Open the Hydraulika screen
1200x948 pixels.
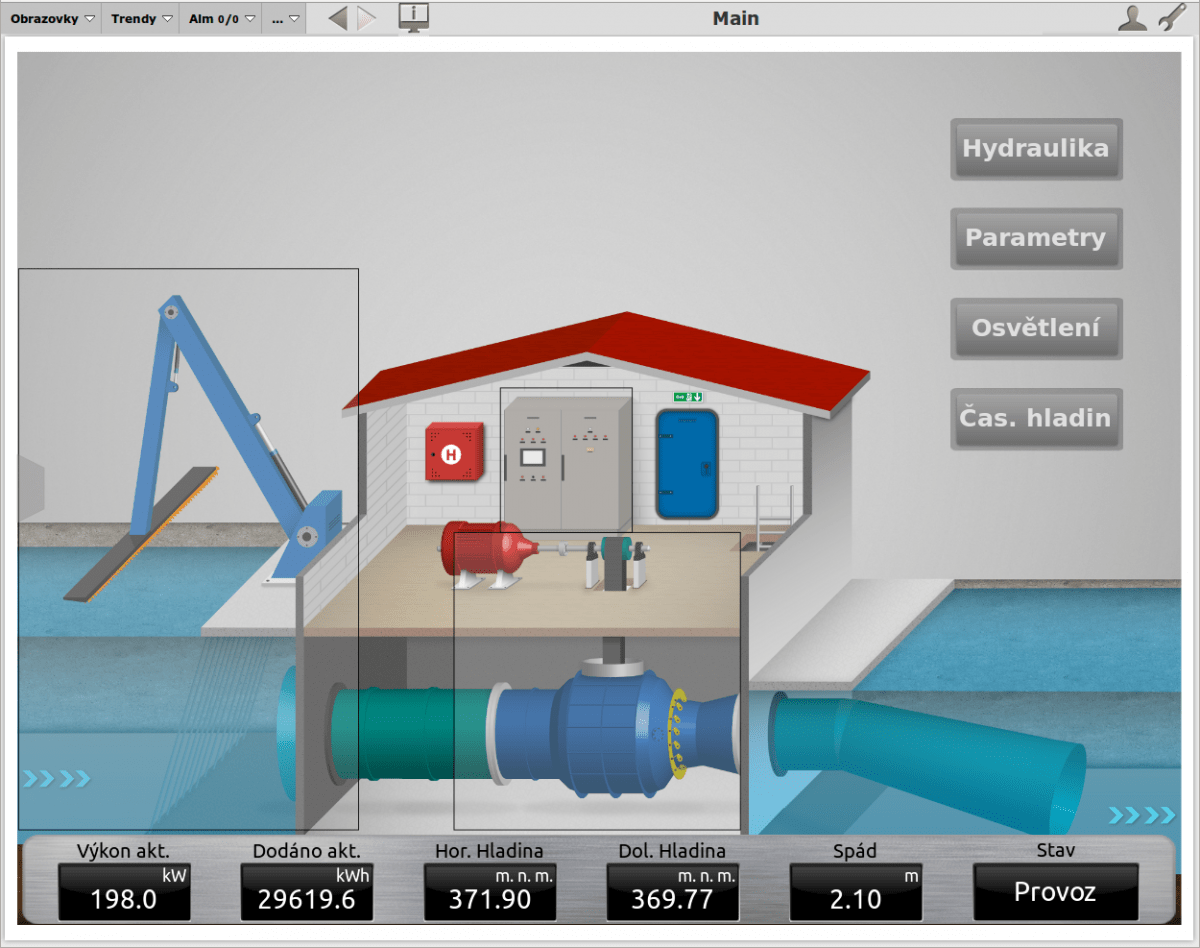point(1035,149)
